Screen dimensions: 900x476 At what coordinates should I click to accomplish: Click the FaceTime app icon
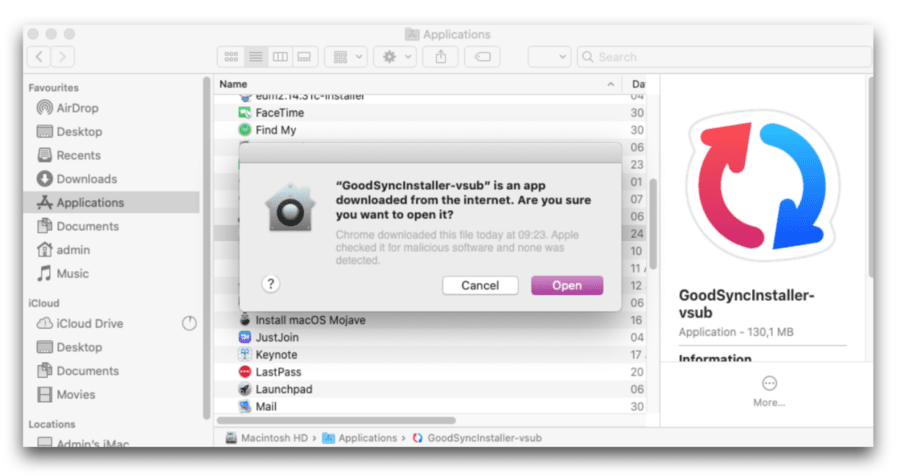245,113
